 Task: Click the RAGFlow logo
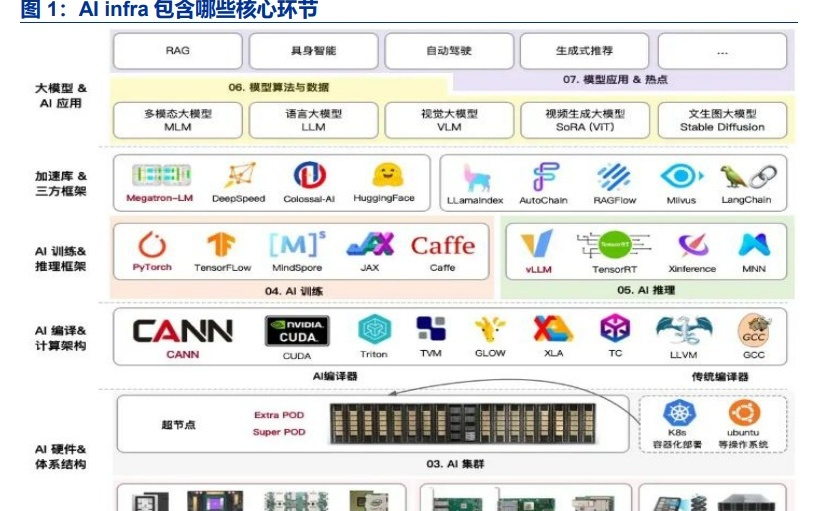tap(614, 177)
